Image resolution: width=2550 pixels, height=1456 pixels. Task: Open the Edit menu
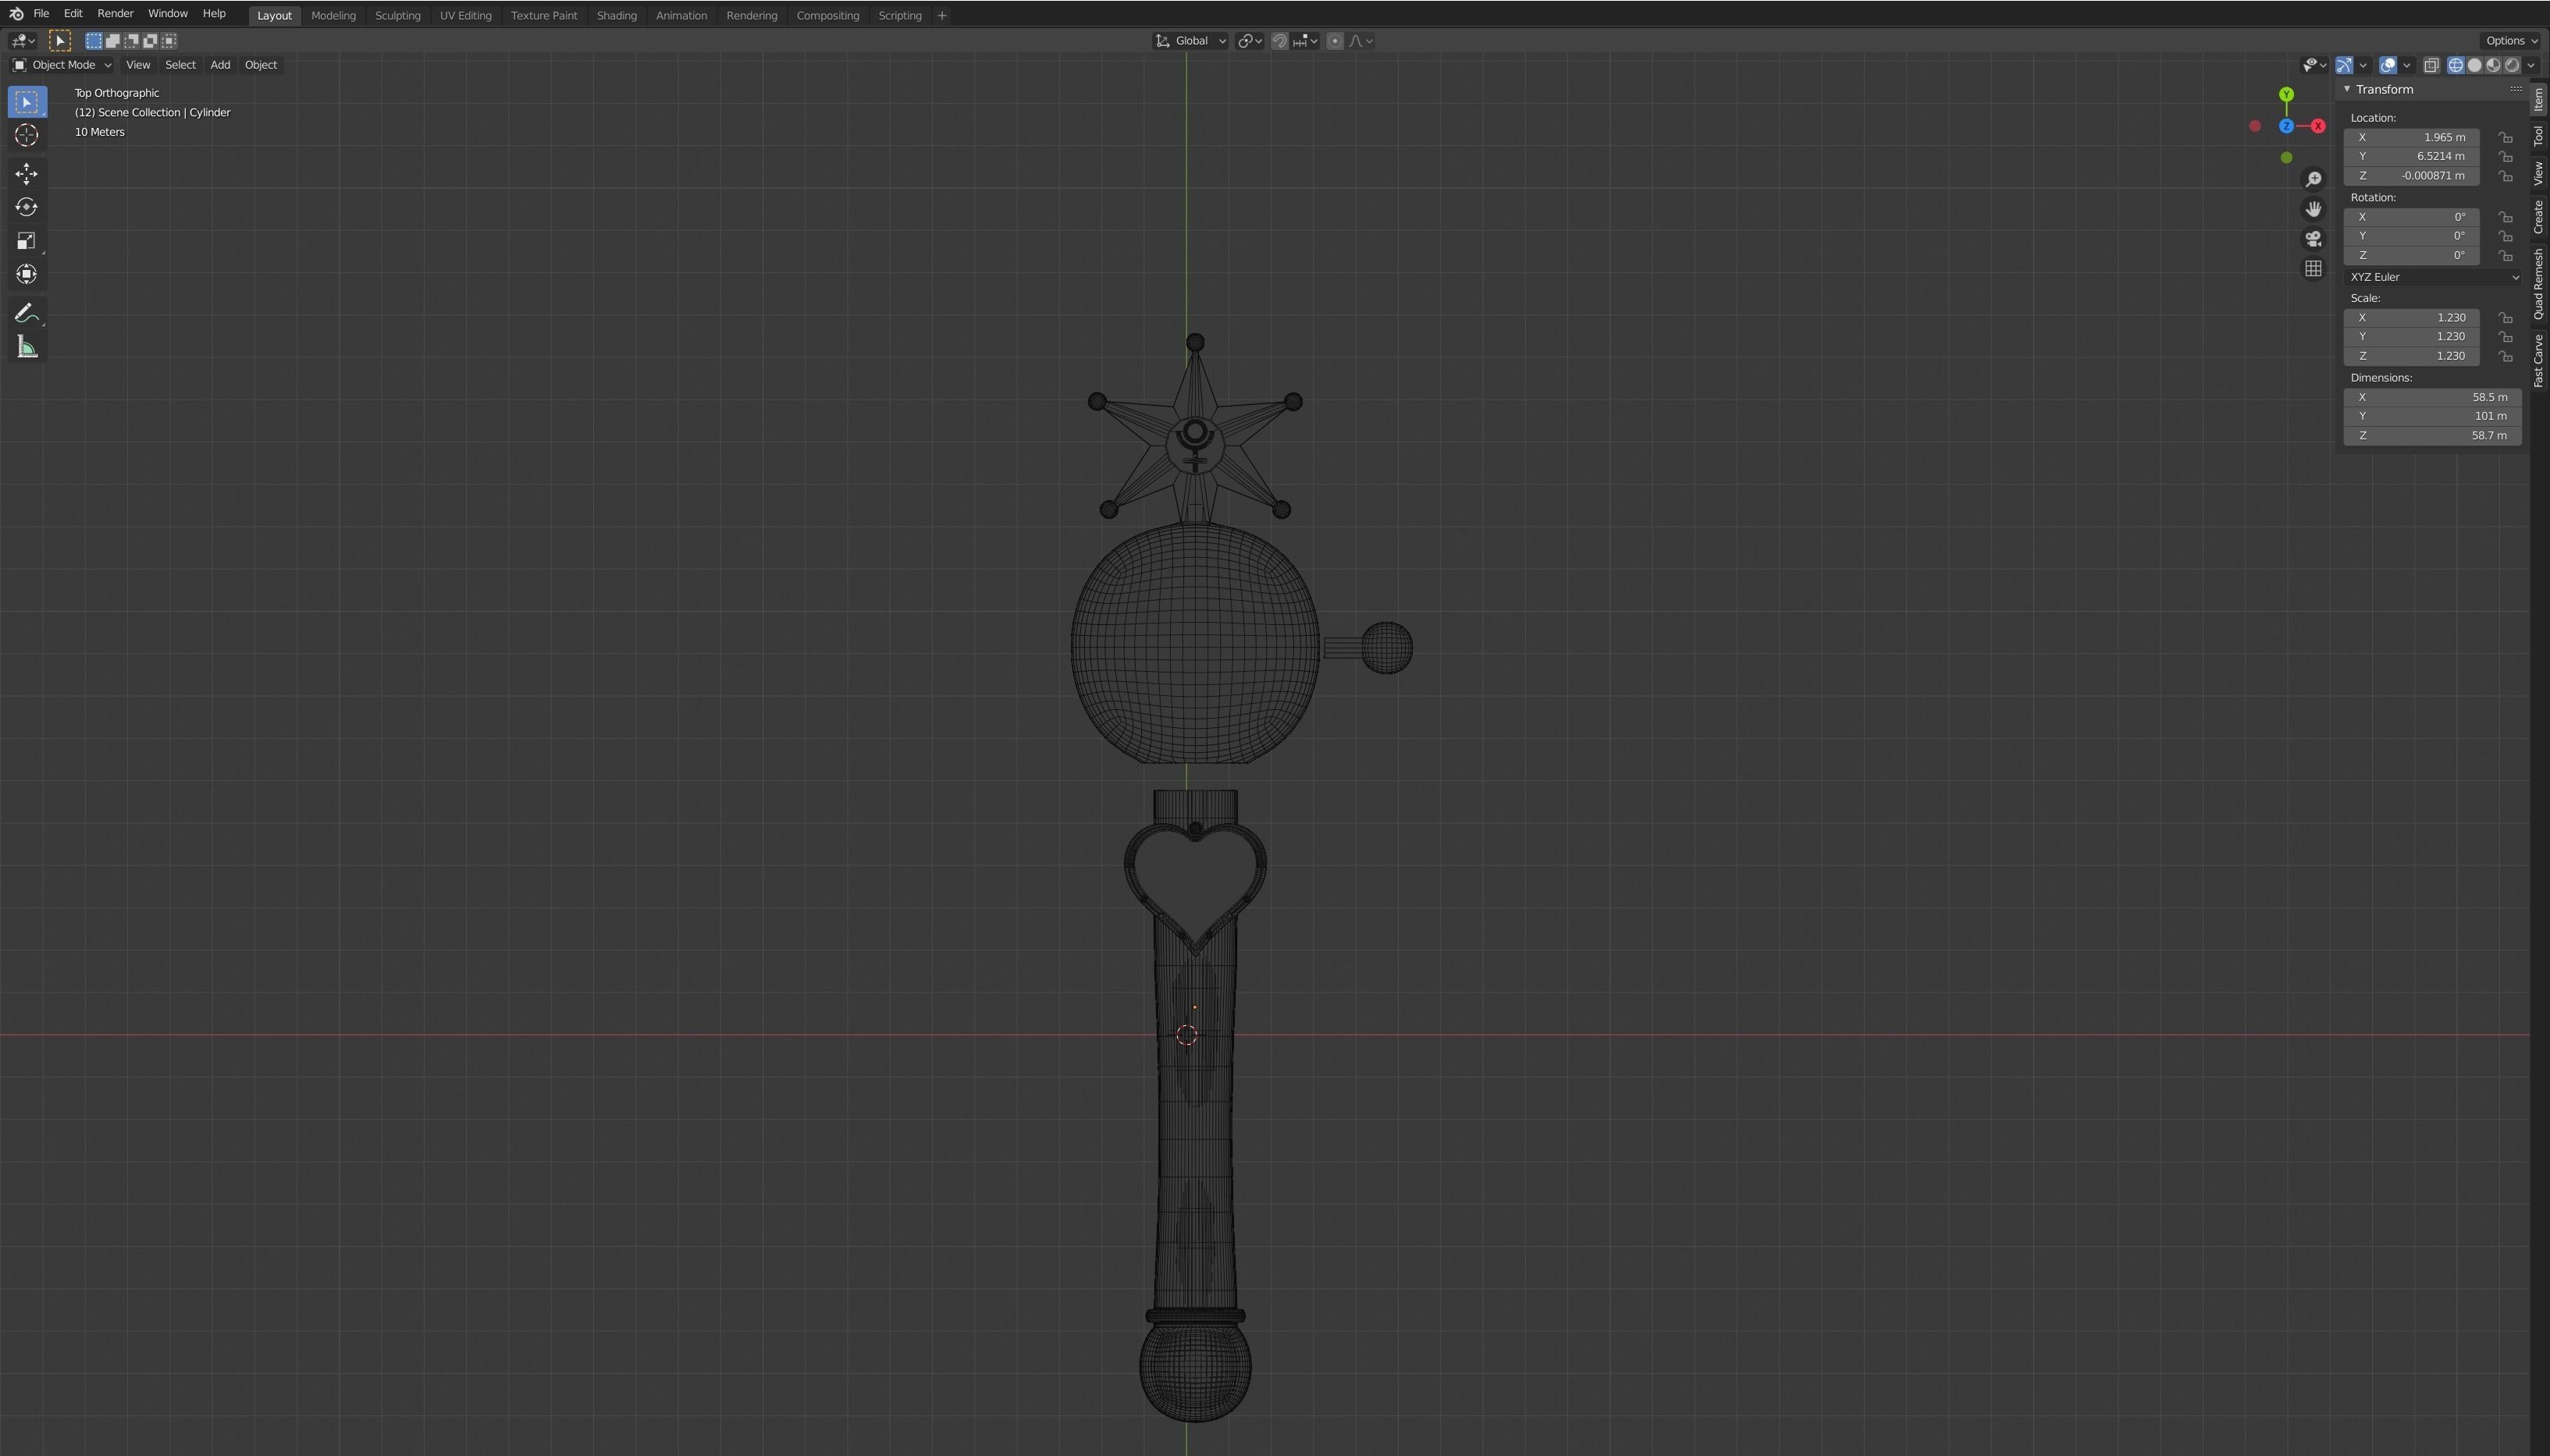tap(73, 14)
